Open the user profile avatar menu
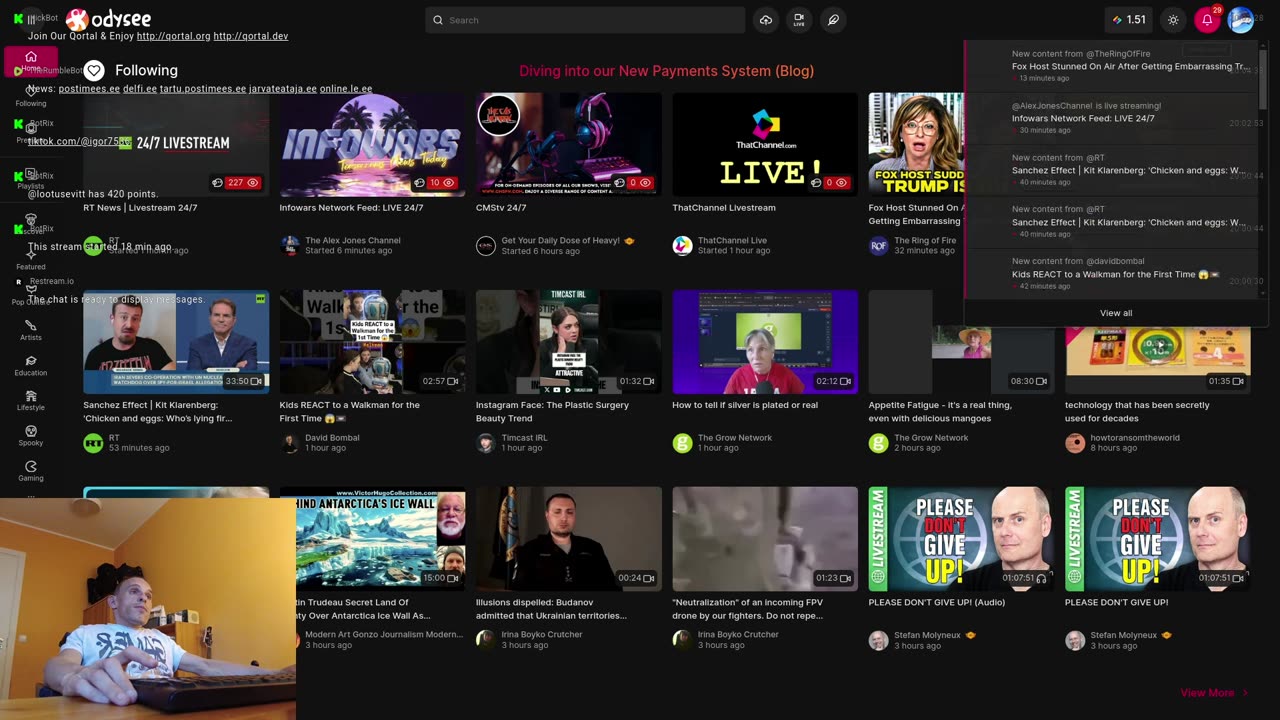Viewport: 1280px width, 720px height. 1240,20
